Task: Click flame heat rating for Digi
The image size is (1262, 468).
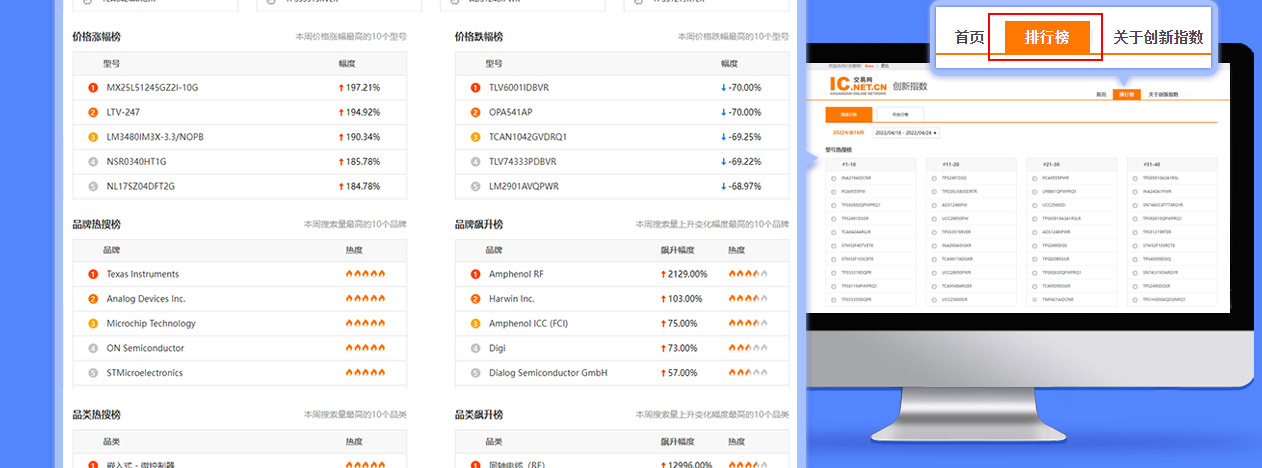Action: pos(748,348)
